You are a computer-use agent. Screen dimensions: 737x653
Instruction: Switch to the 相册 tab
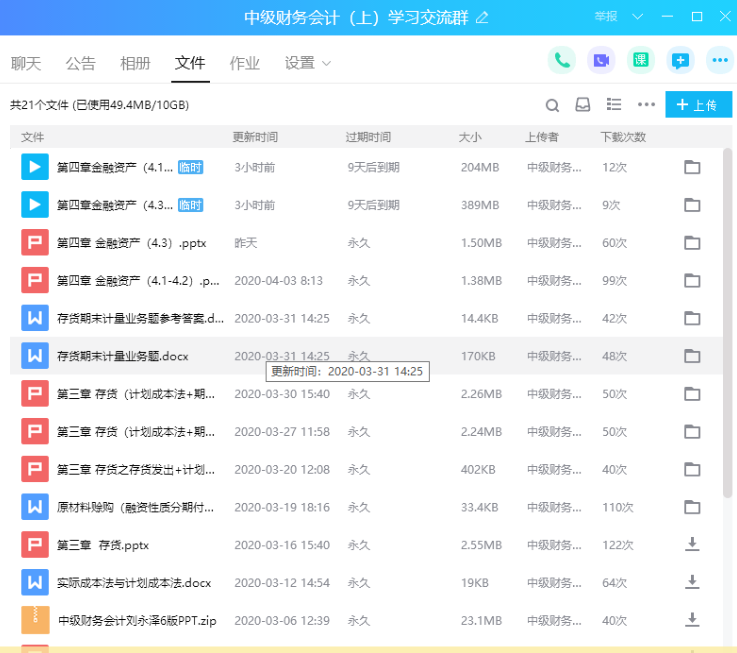[x=135, y=63]
